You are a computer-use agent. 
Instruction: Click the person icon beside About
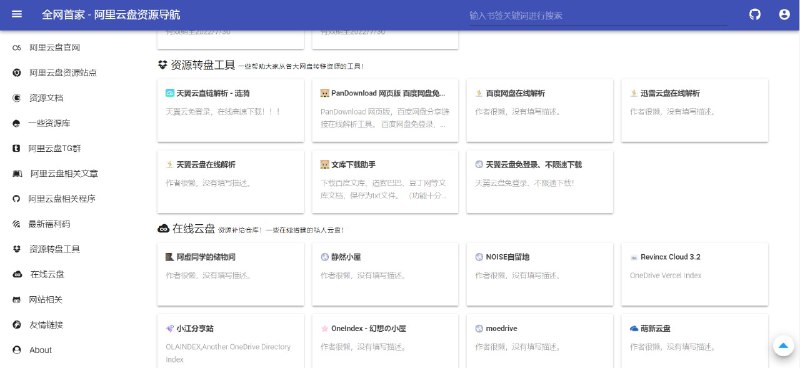[x=16, y=350]
